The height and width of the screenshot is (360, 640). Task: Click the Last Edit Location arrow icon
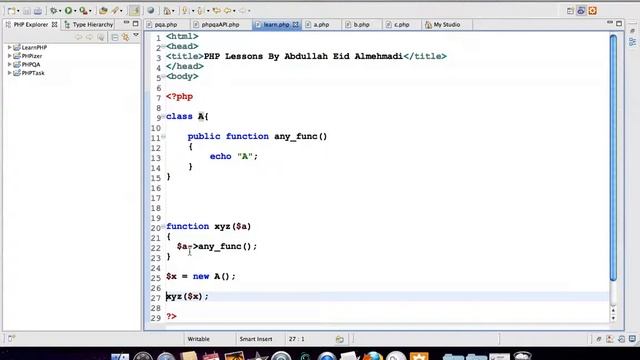click(x=216, y=11)
